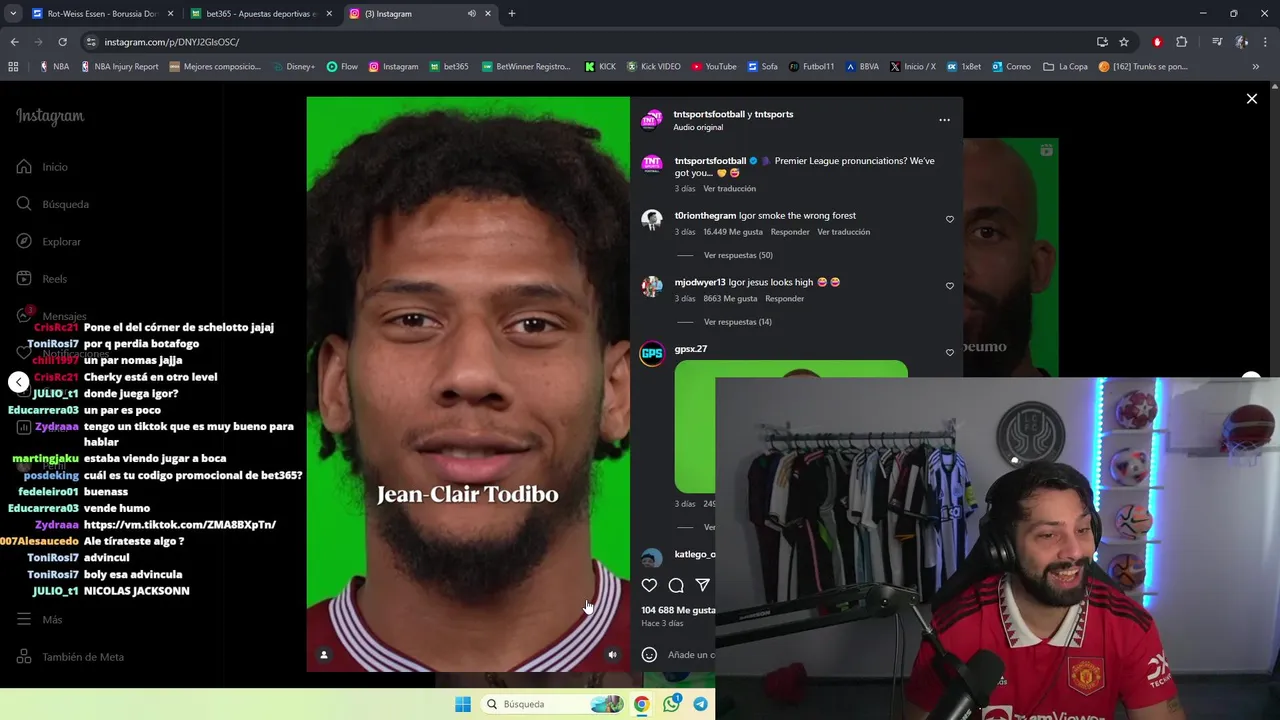
Task: Toggle video sound with speaker icon
Action: tap(613, 655)
